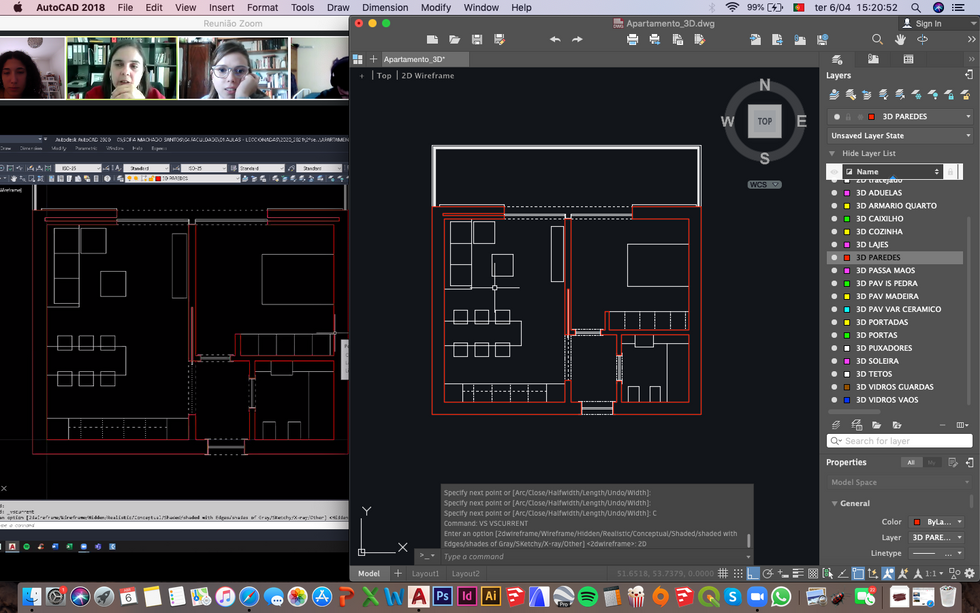Click the New Layer Group folder icon

coord(876,425)
